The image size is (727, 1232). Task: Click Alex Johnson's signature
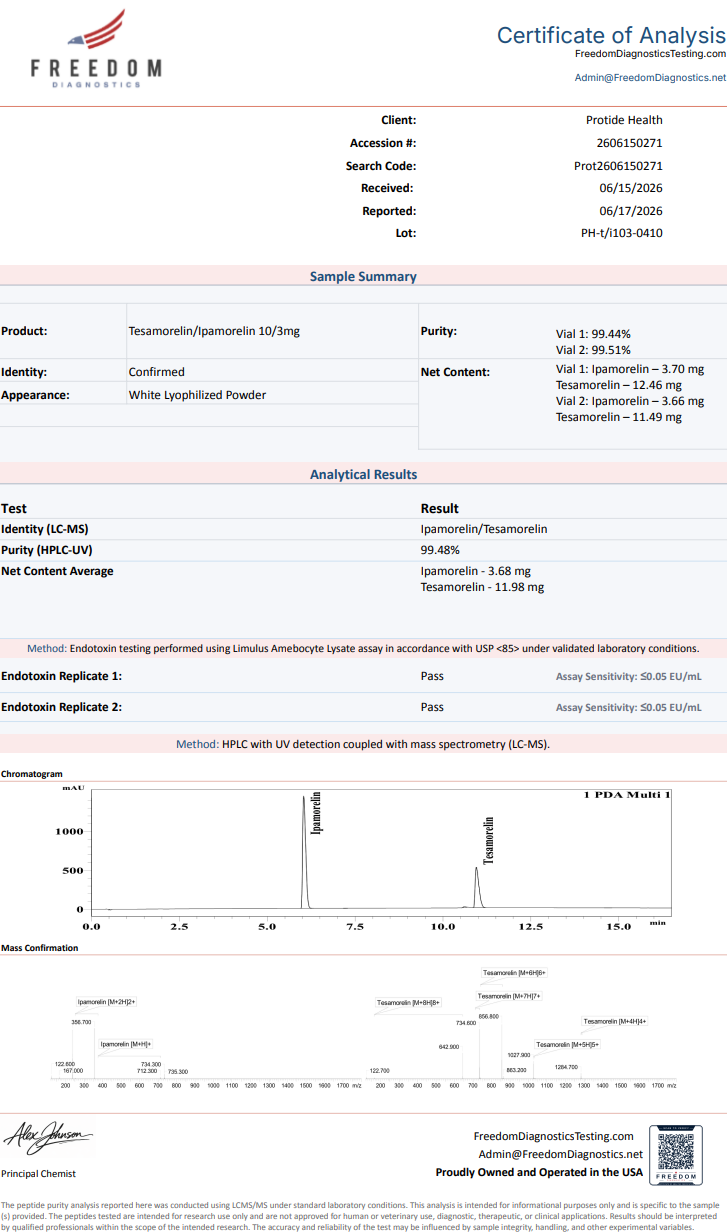point(47,1137)
